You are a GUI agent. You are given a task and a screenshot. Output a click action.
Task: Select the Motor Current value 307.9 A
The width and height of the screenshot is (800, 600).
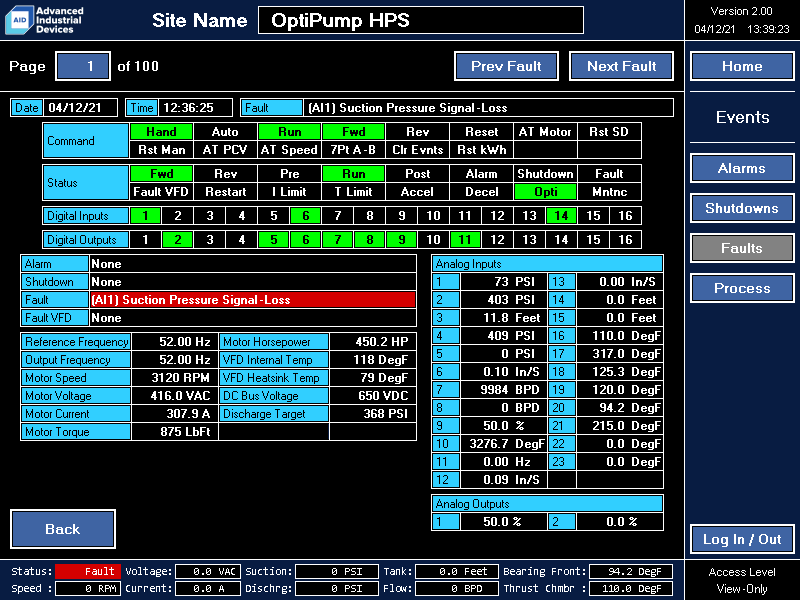(175, 414)
